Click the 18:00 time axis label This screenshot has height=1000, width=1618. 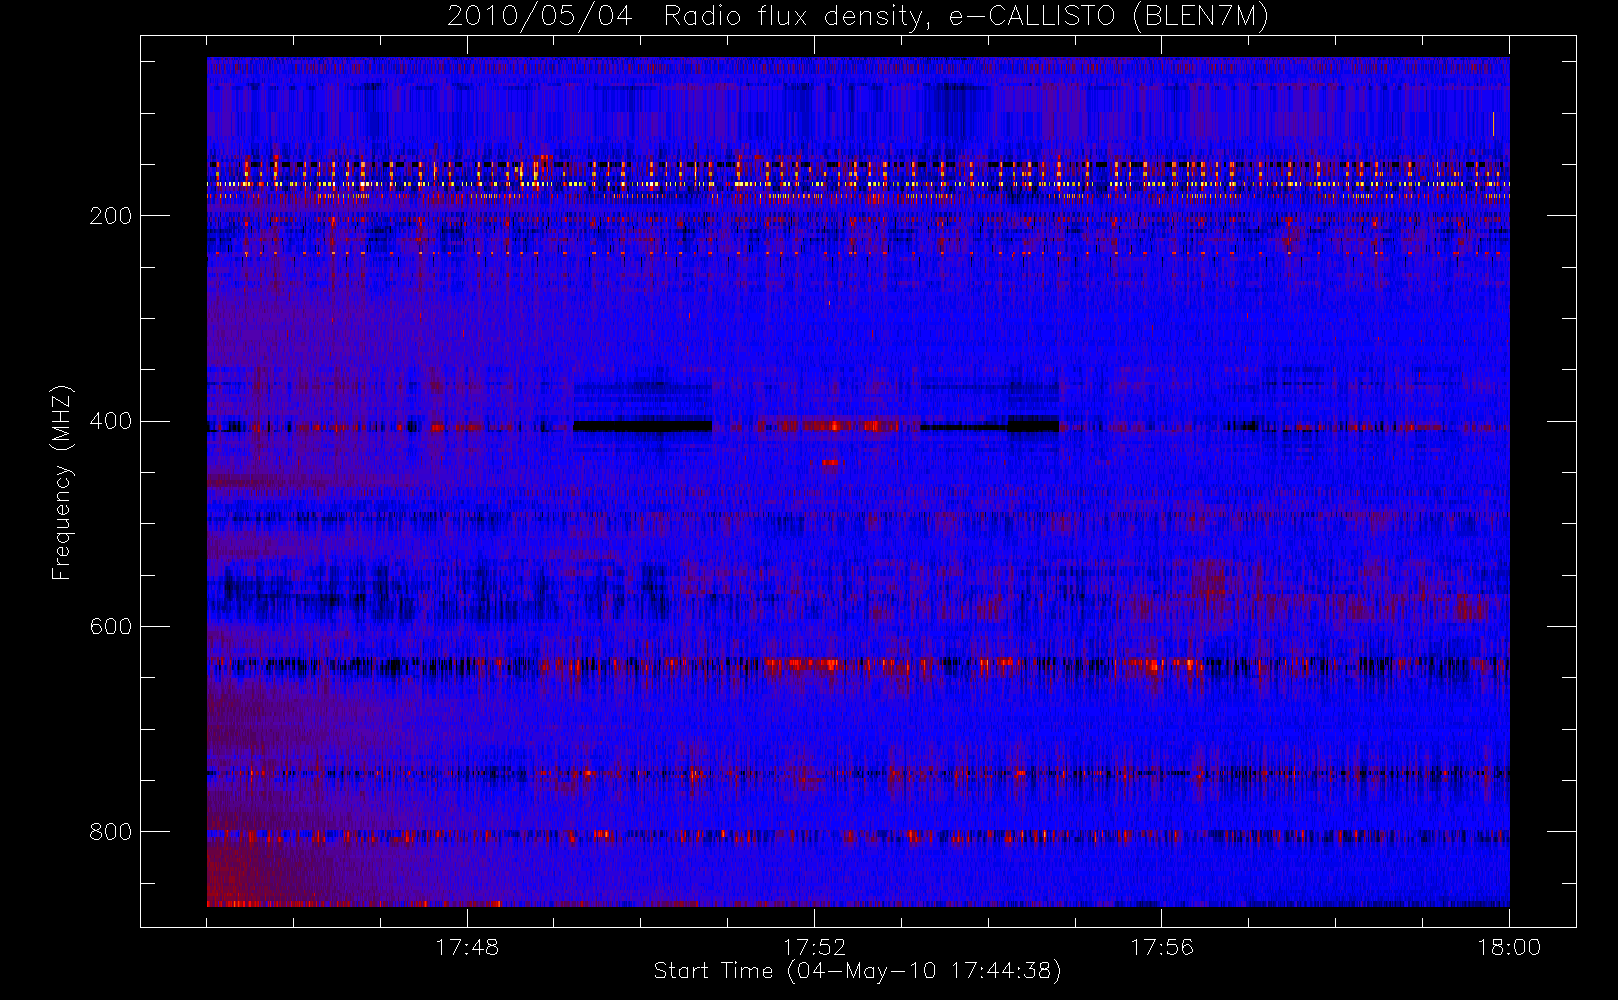[1509, 947]
